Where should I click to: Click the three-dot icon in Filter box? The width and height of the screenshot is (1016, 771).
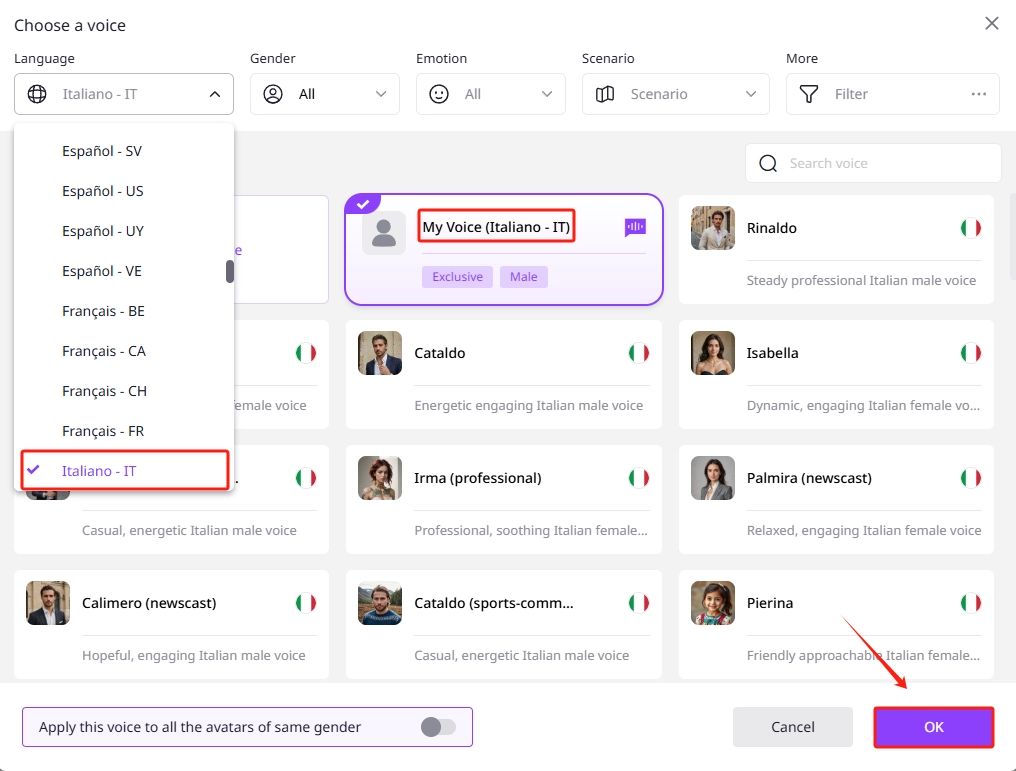[x=978, y=94]
